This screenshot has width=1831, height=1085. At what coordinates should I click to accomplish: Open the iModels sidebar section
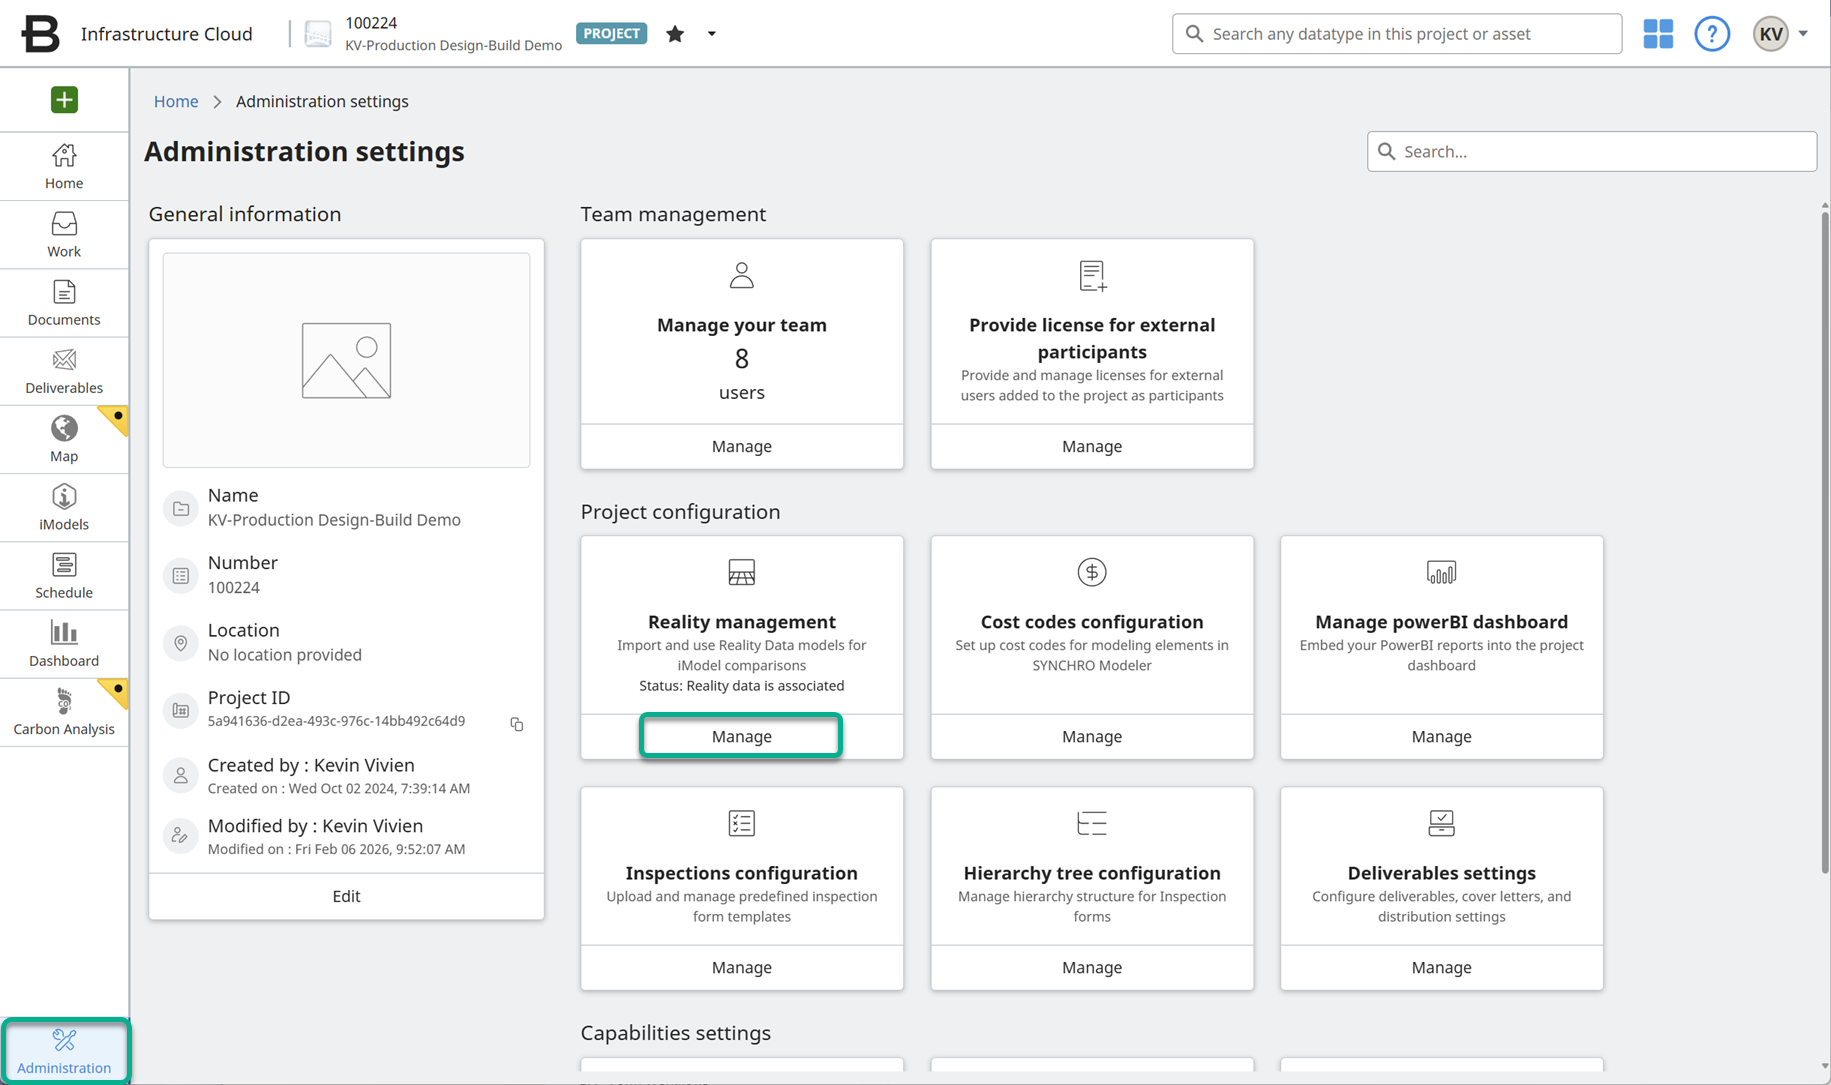(x=64, y=507)
